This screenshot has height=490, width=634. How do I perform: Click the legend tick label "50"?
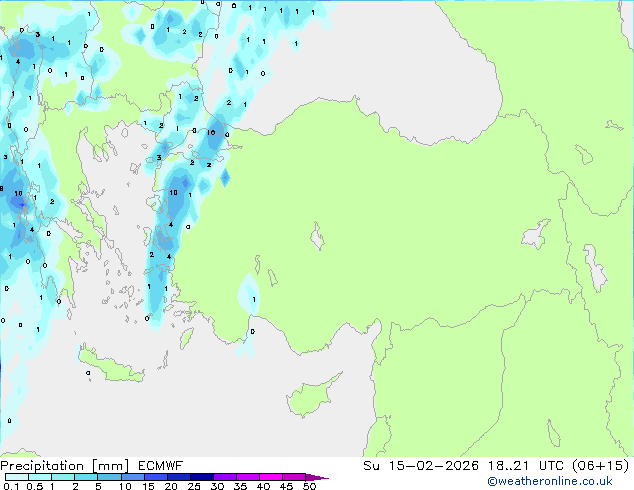pos(309,486)
